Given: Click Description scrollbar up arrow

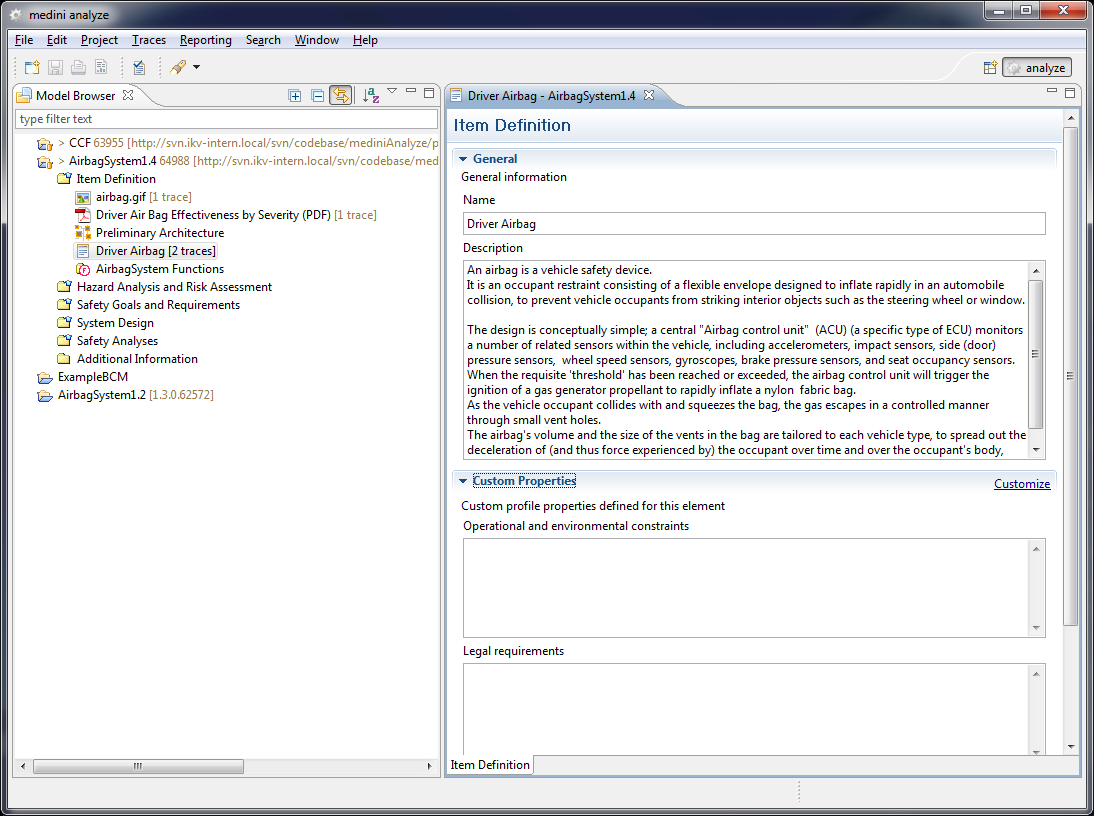Looking at the screenshot, I should (x=1036, y=271).
